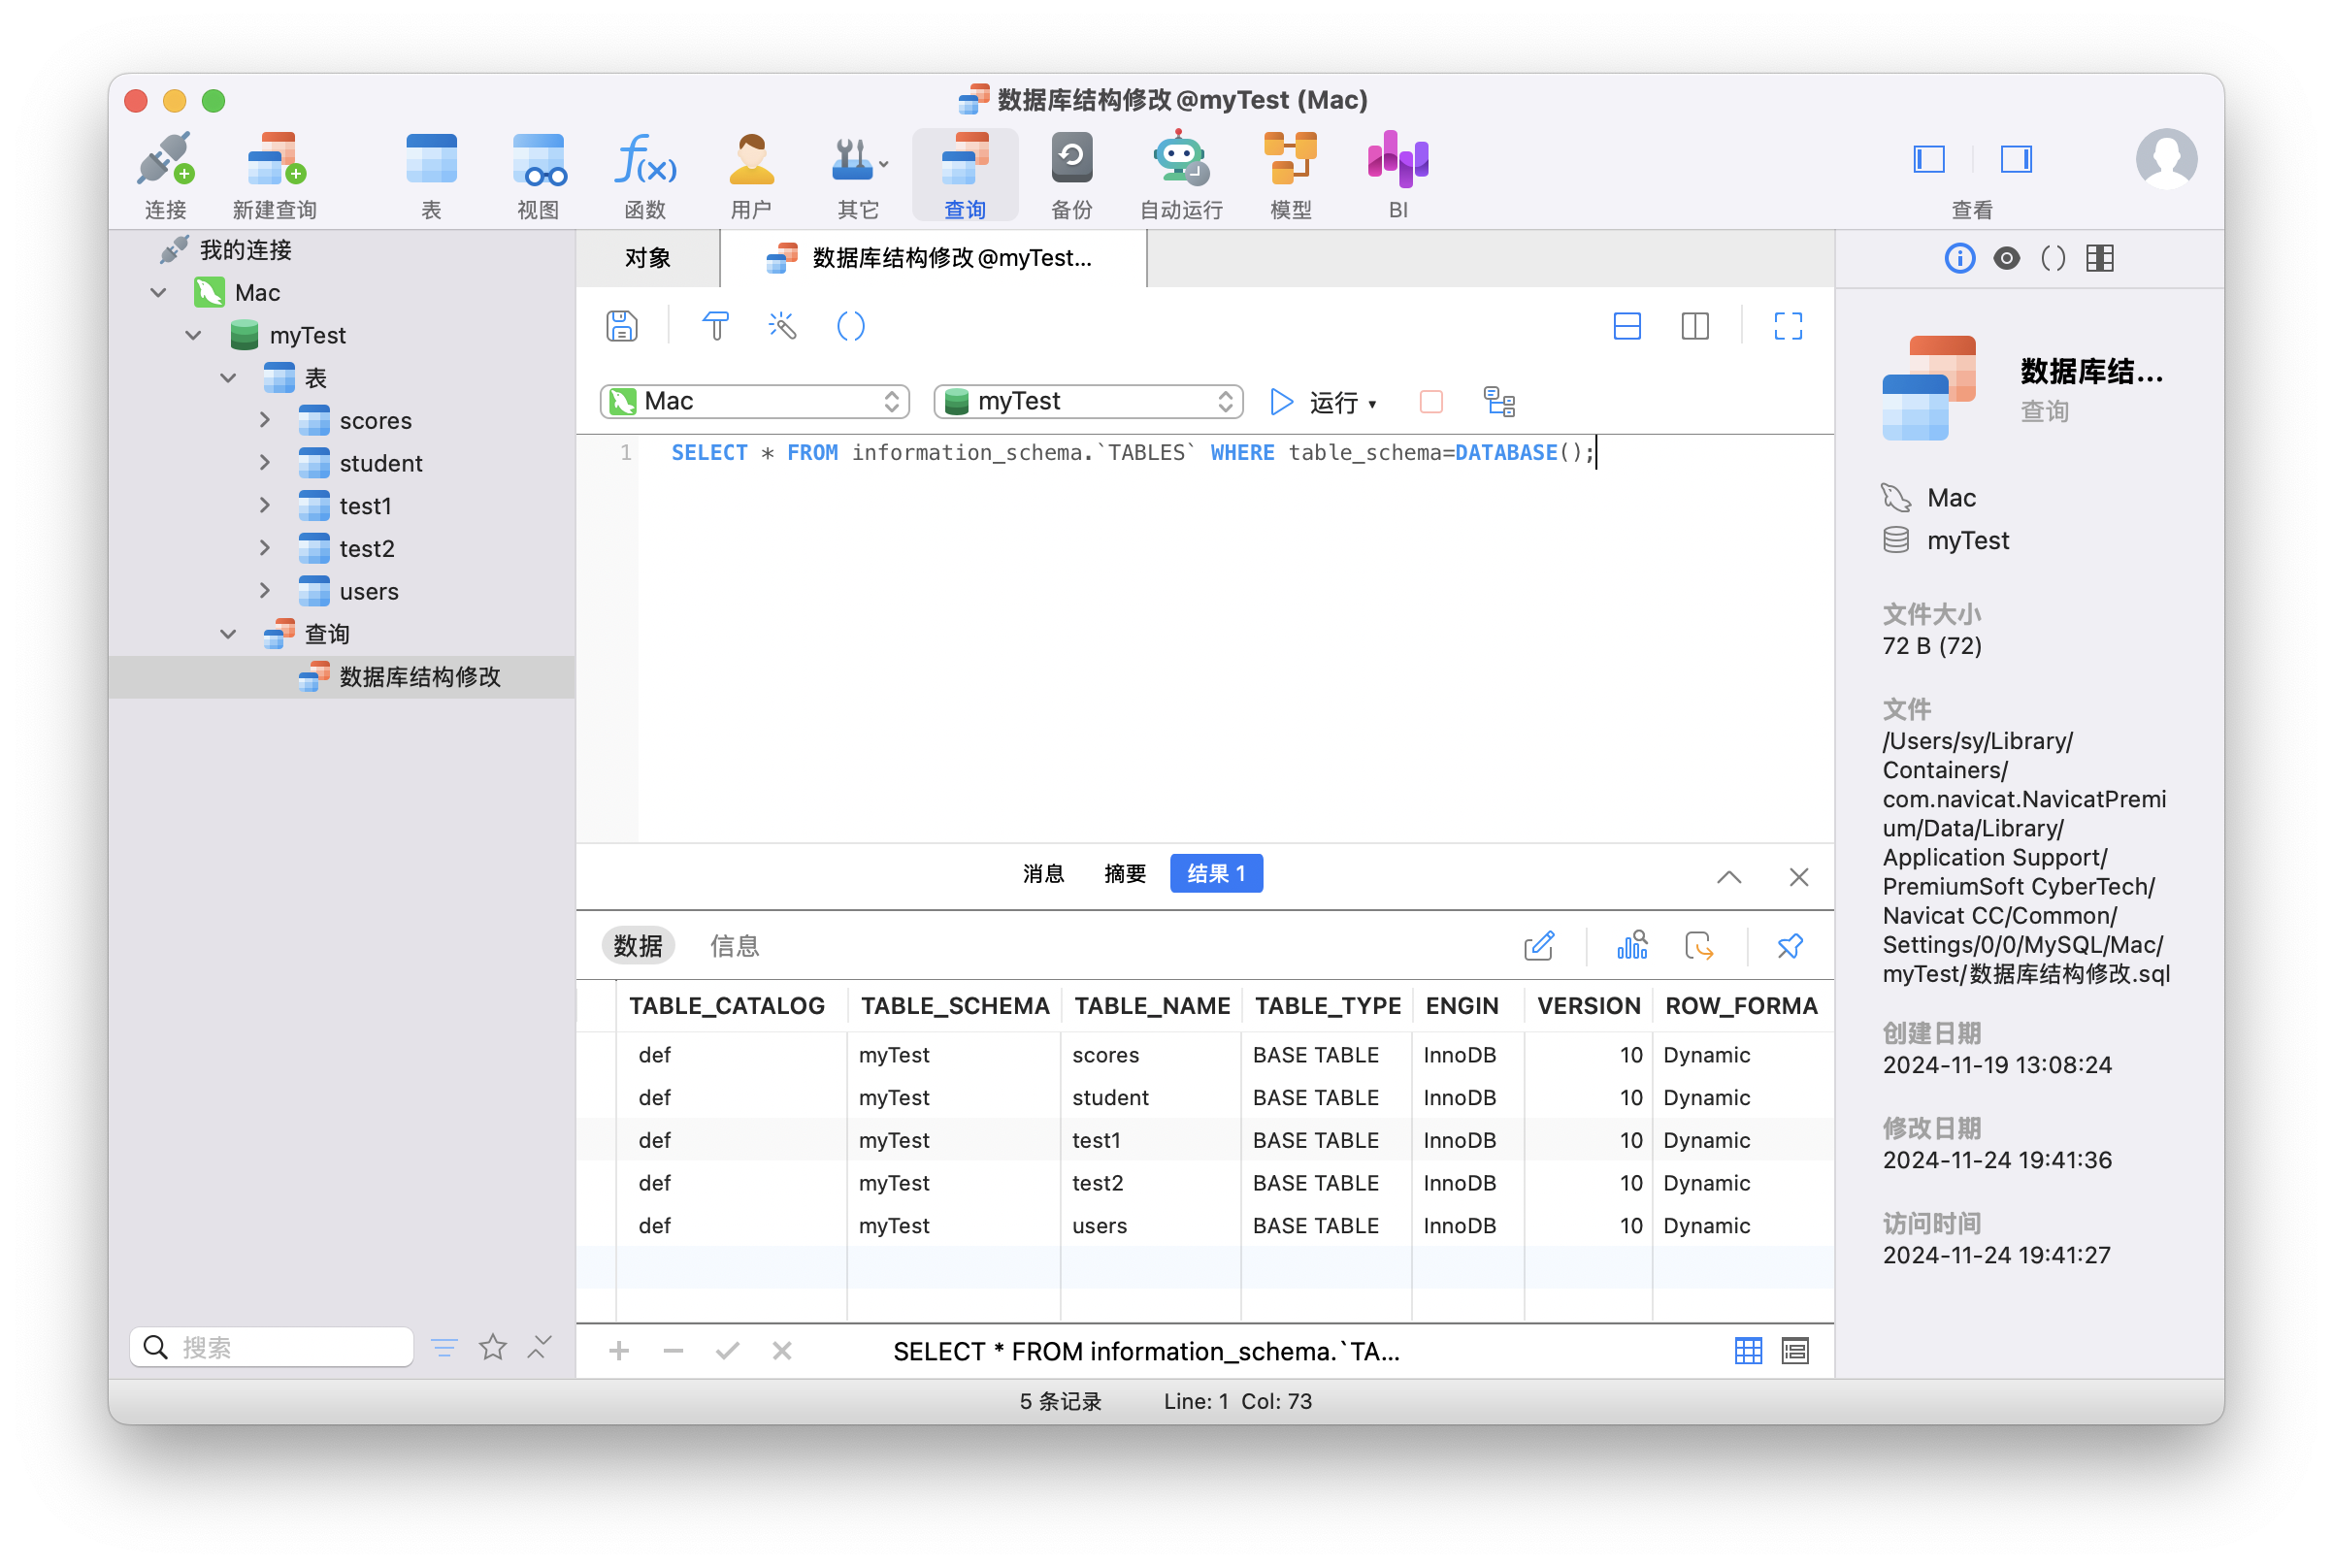Pin the result tab

coord(1789,946)
